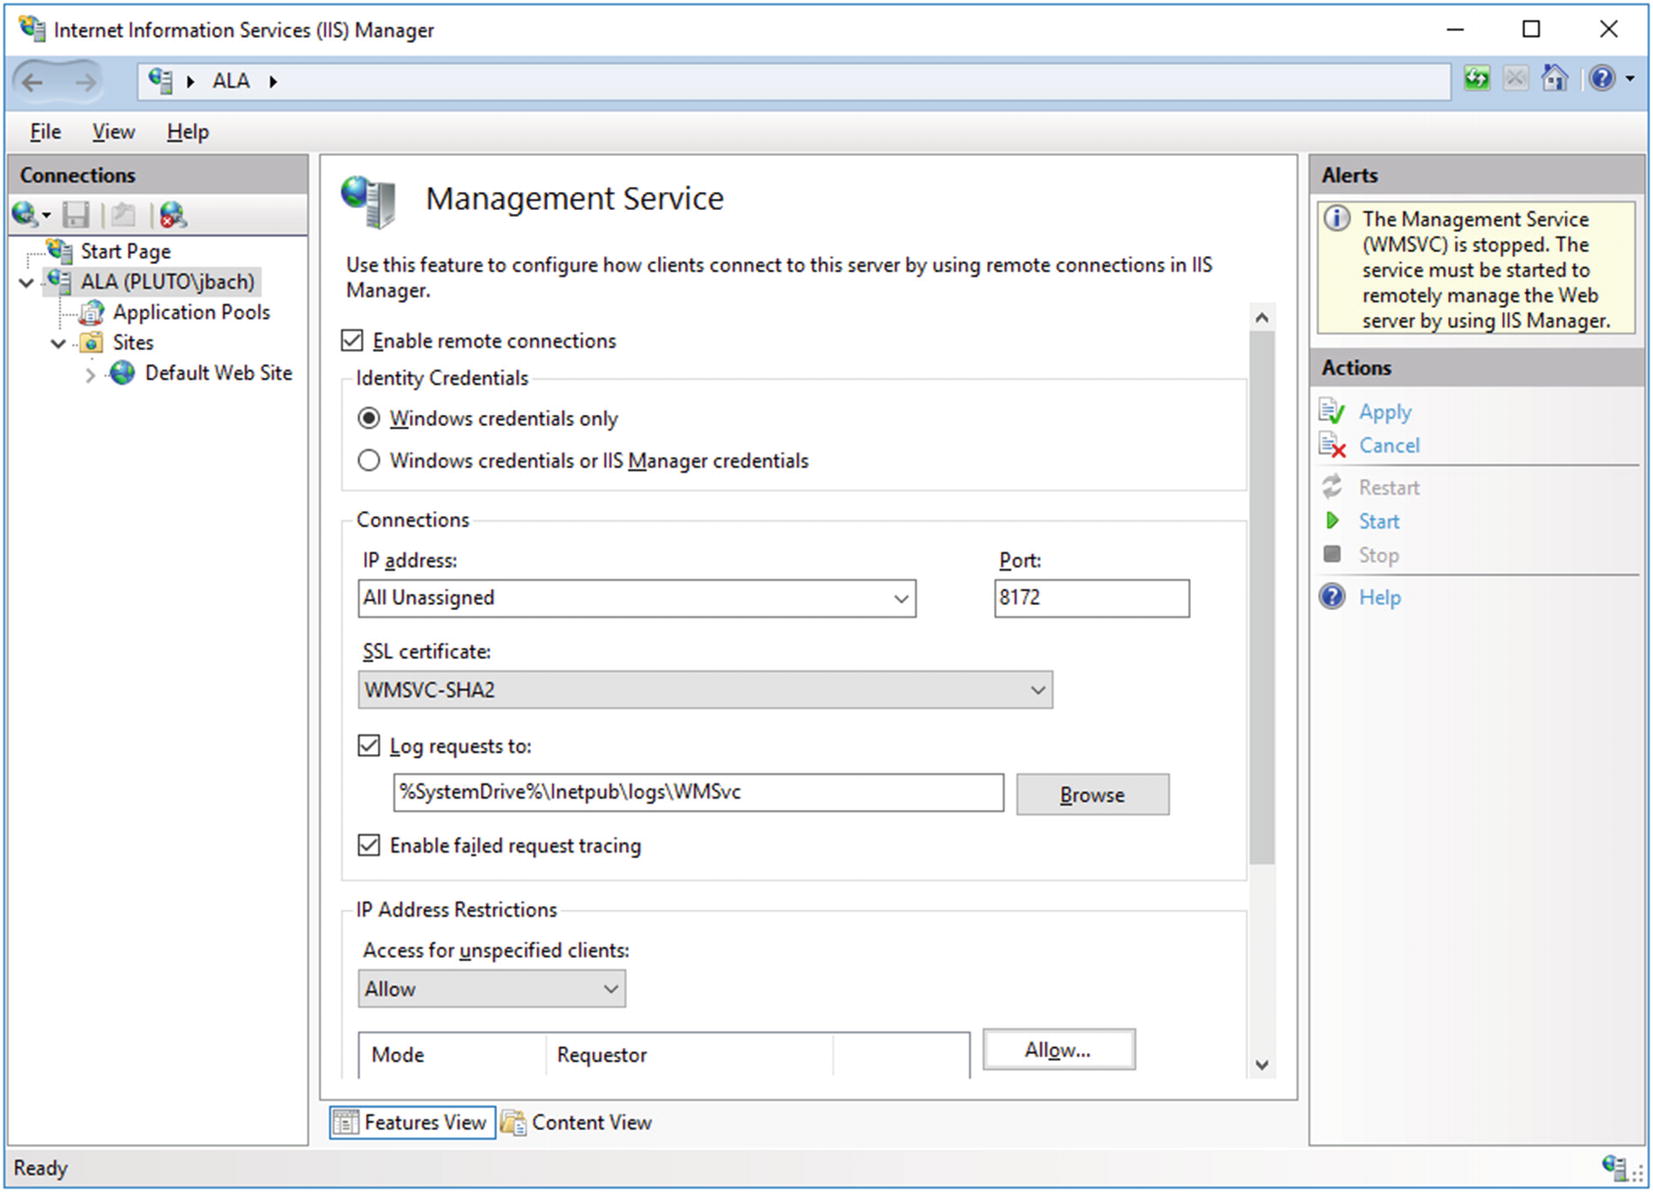This screenshot has width=1653, height=1192.
Task: Go to Home via house icon
Action: [1554, 79]
